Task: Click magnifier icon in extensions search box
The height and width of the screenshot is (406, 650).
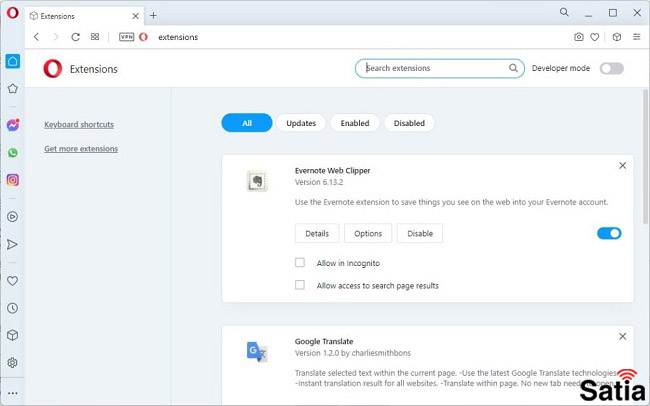Action: [x=513, y=68]
